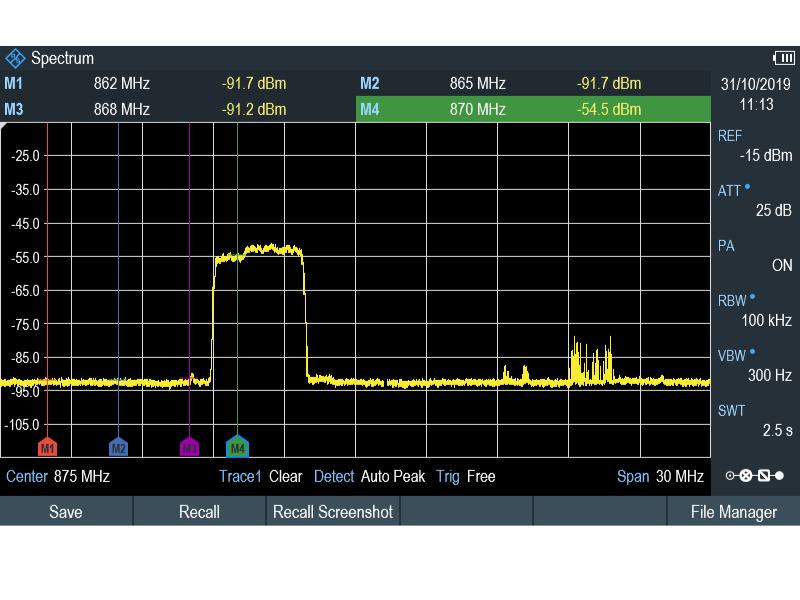
Task: Open the RBW 100 kHz setting
Action: (x=755, y=310)
